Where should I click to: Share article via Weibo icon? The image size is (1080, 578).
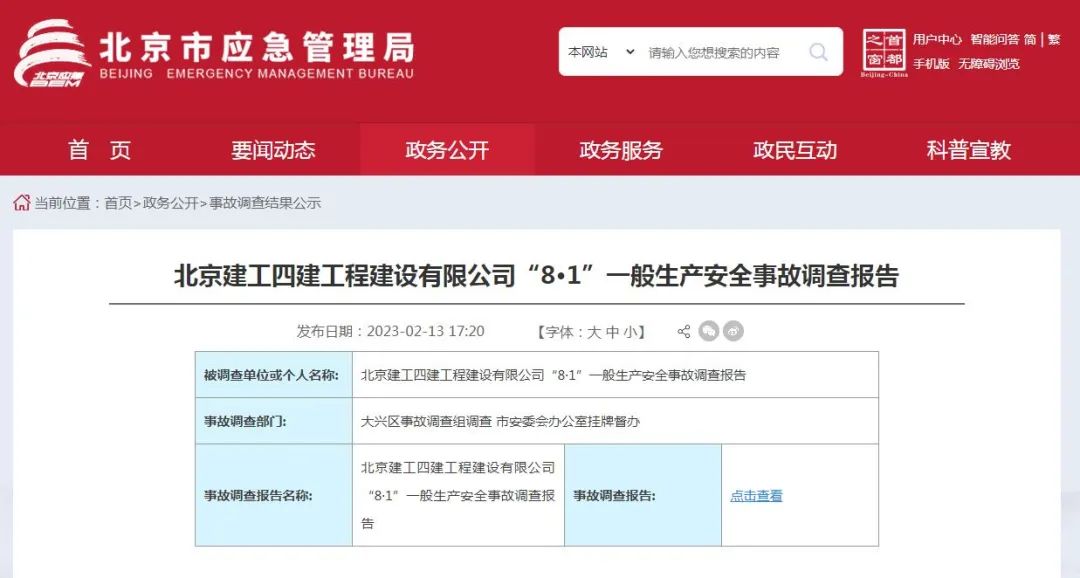click(734, 331)
